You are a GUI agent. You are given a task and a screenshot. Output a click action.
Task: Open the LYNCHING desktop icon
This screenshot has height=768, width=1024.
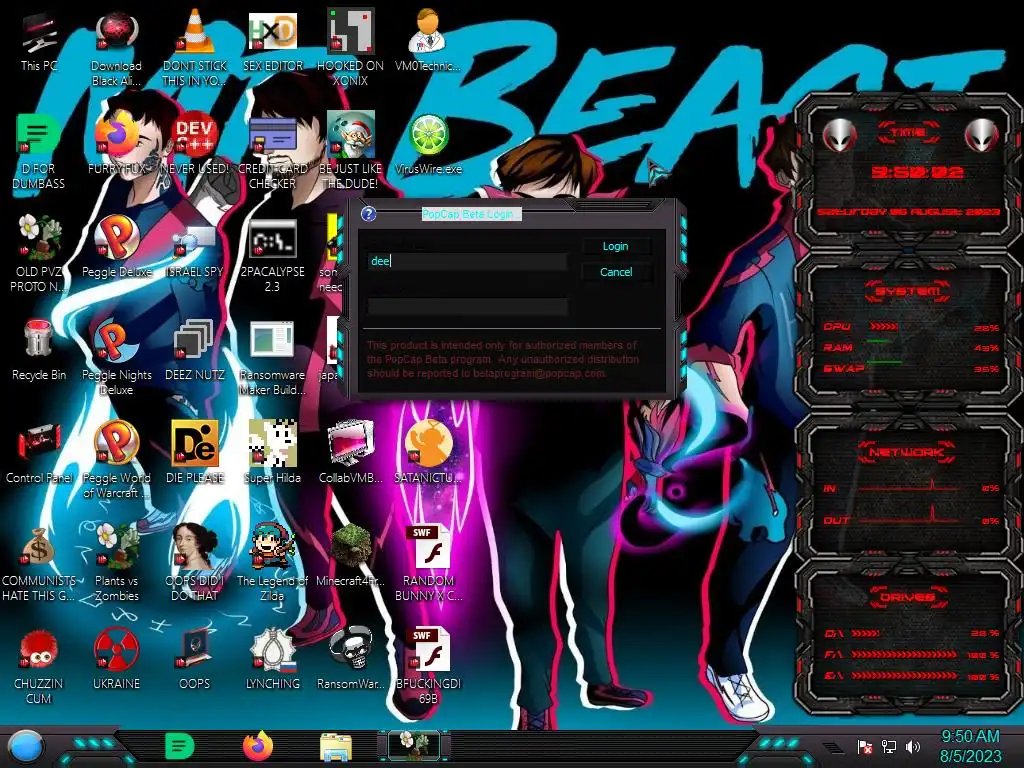(272, 658)
